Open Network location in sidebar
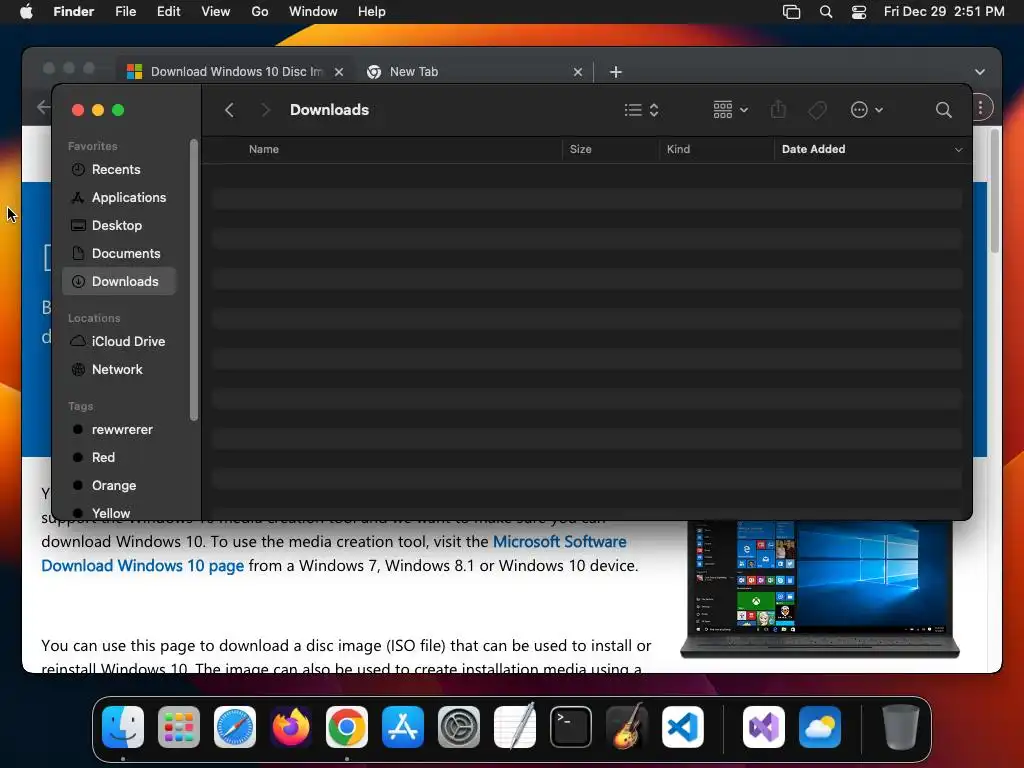This screenshot has width=1024, height=768. click(x=118, y=370)
